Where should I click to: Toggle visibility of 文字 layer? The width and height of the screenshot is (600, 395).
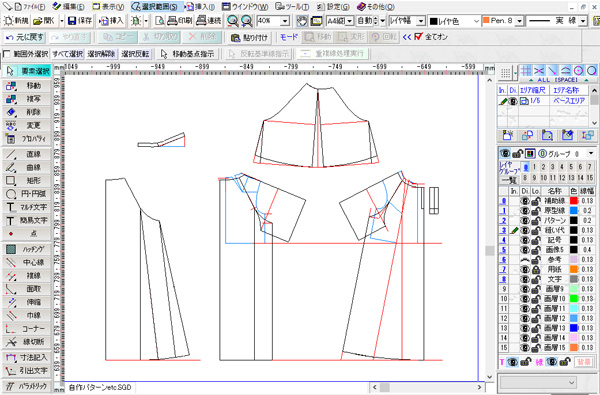[x=525, y=279]
